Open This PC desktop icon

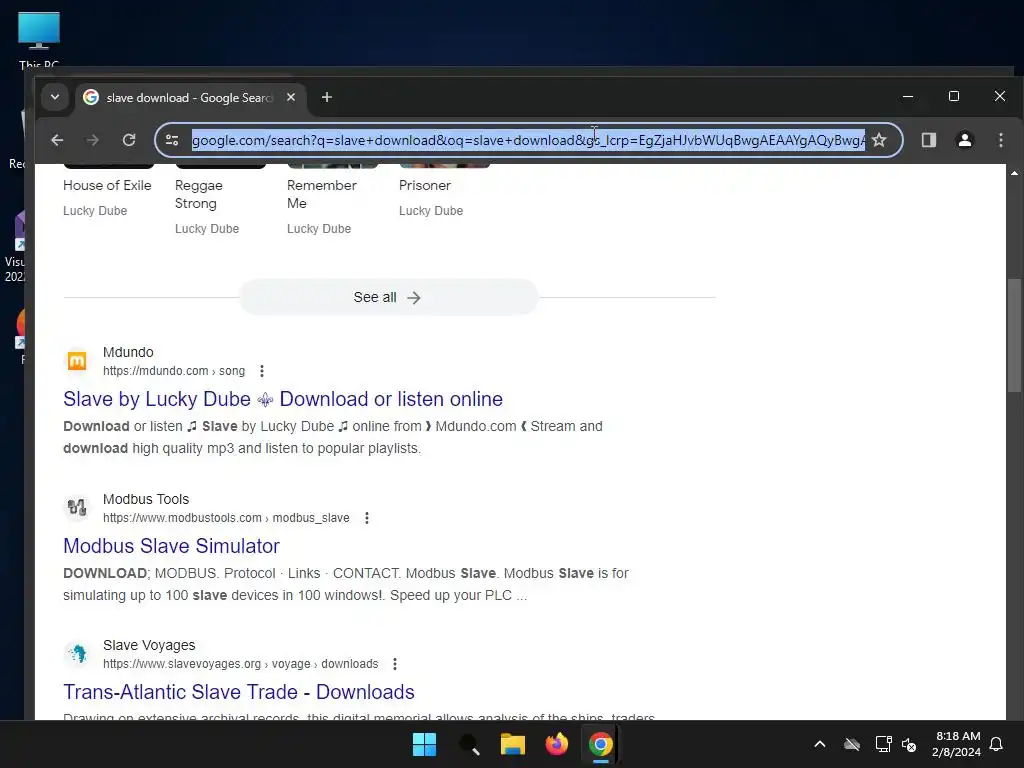click(x=39, y=40)
